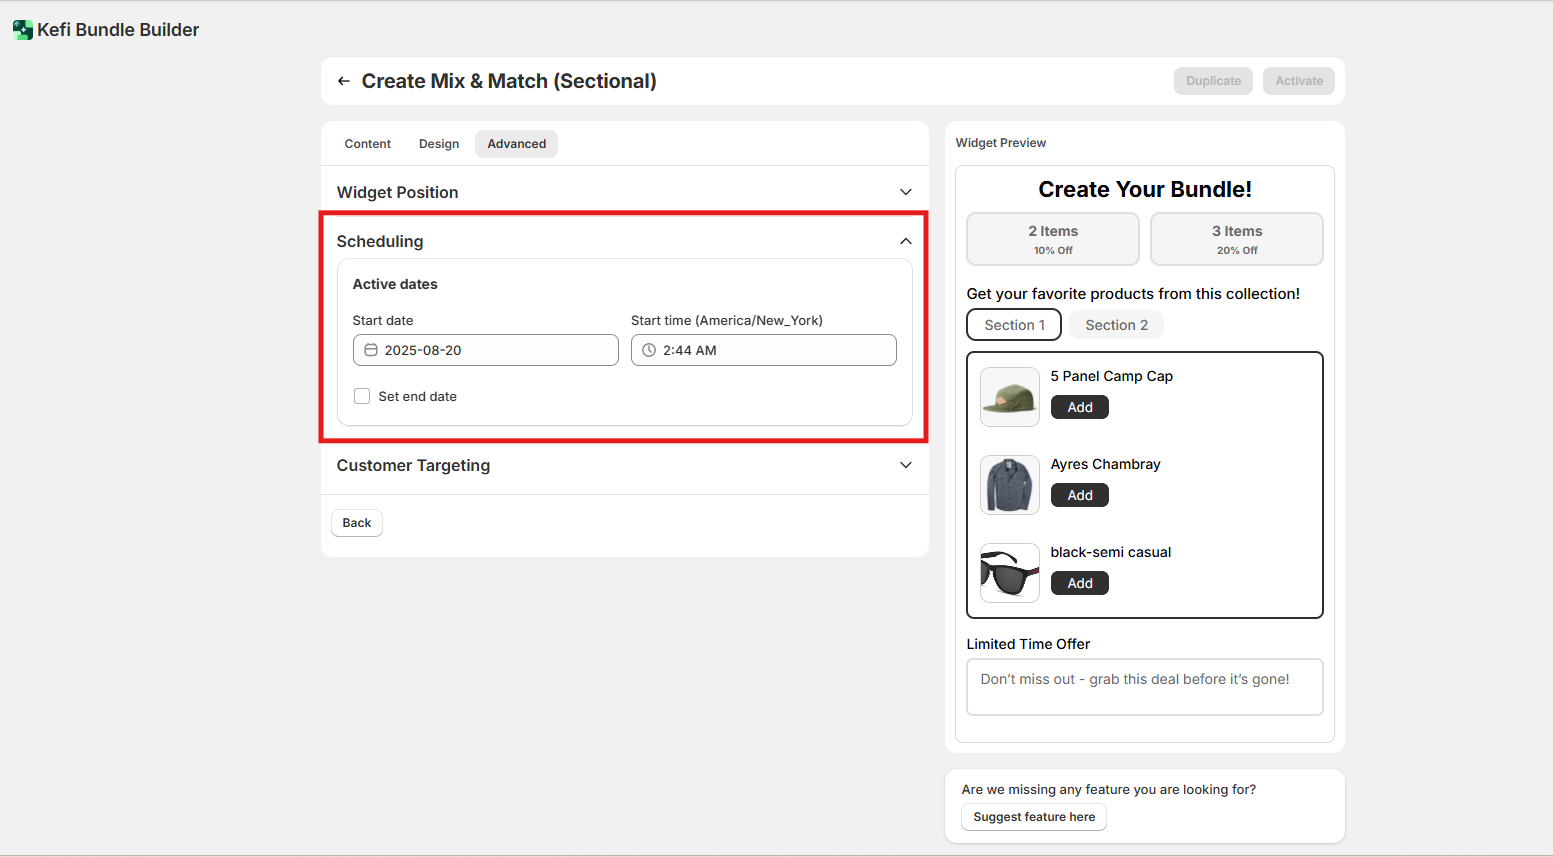Click the black-semi casual sunglasses image
1553x857 pixels.
pyautogui.click(x=1009, y=573)
